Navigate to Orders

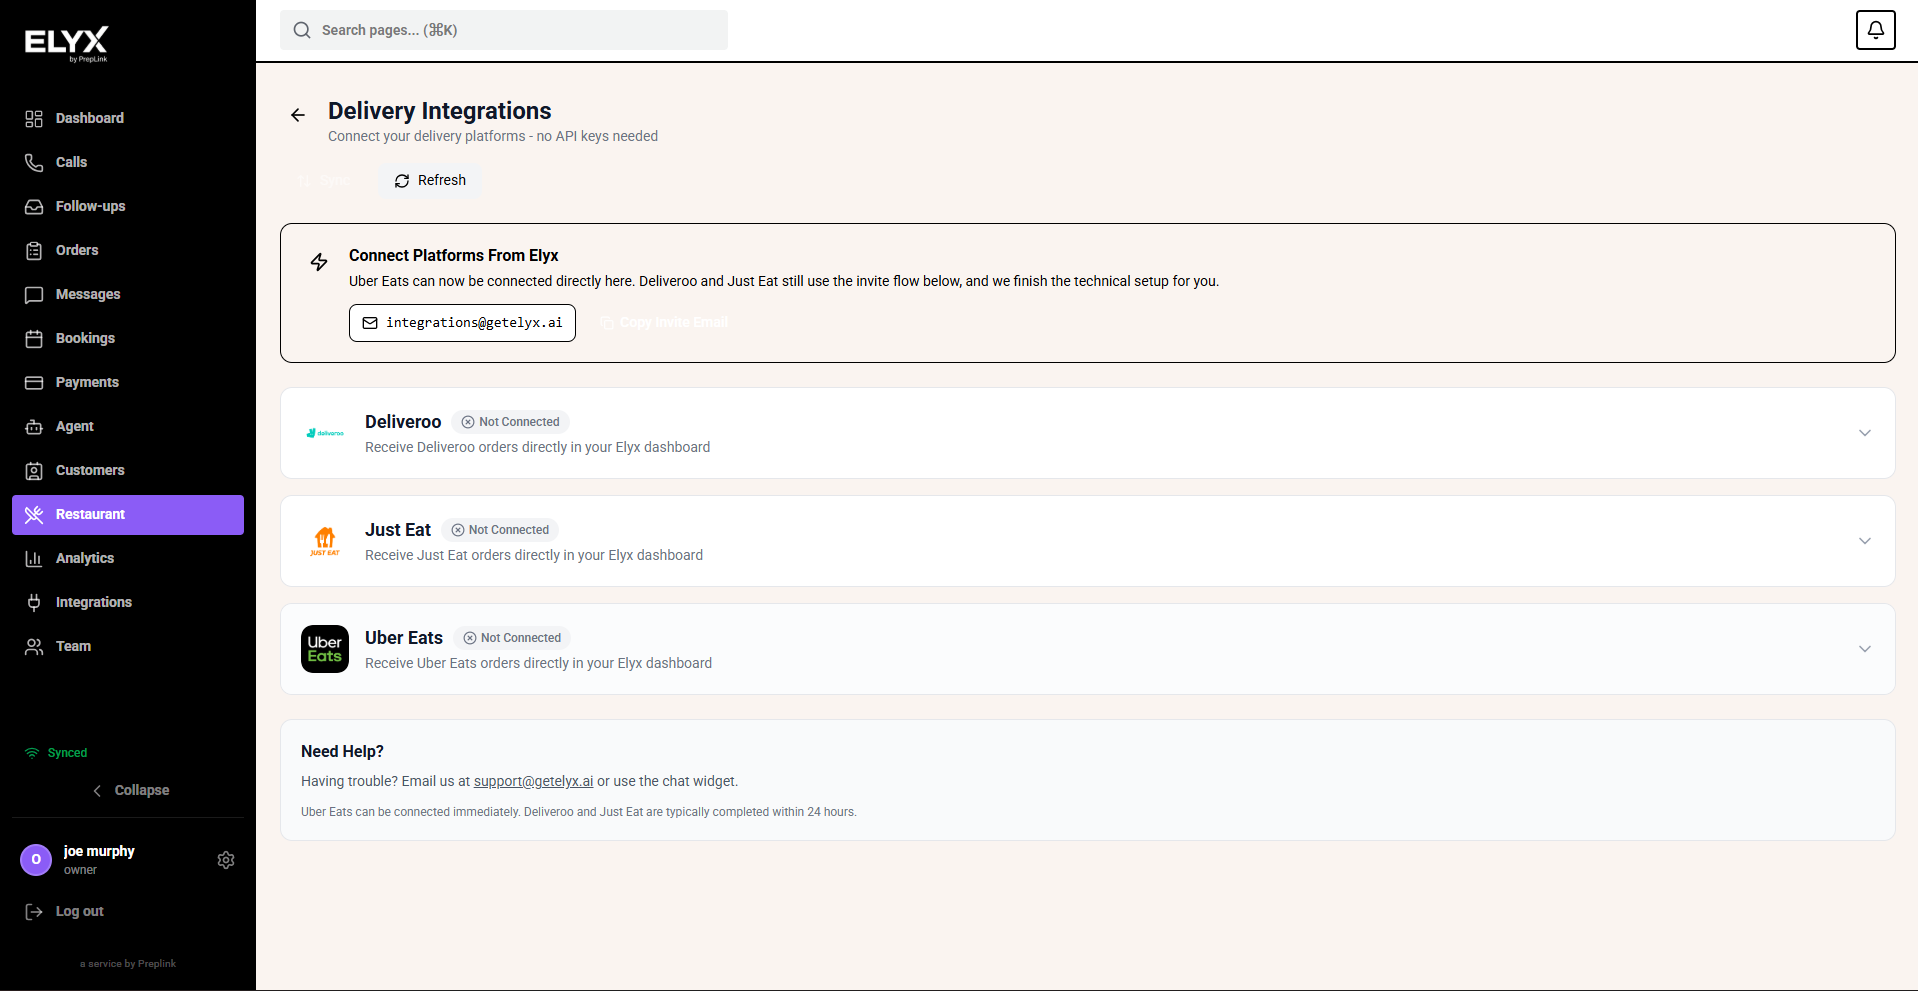pyautogui.click(x=128, y=251)
